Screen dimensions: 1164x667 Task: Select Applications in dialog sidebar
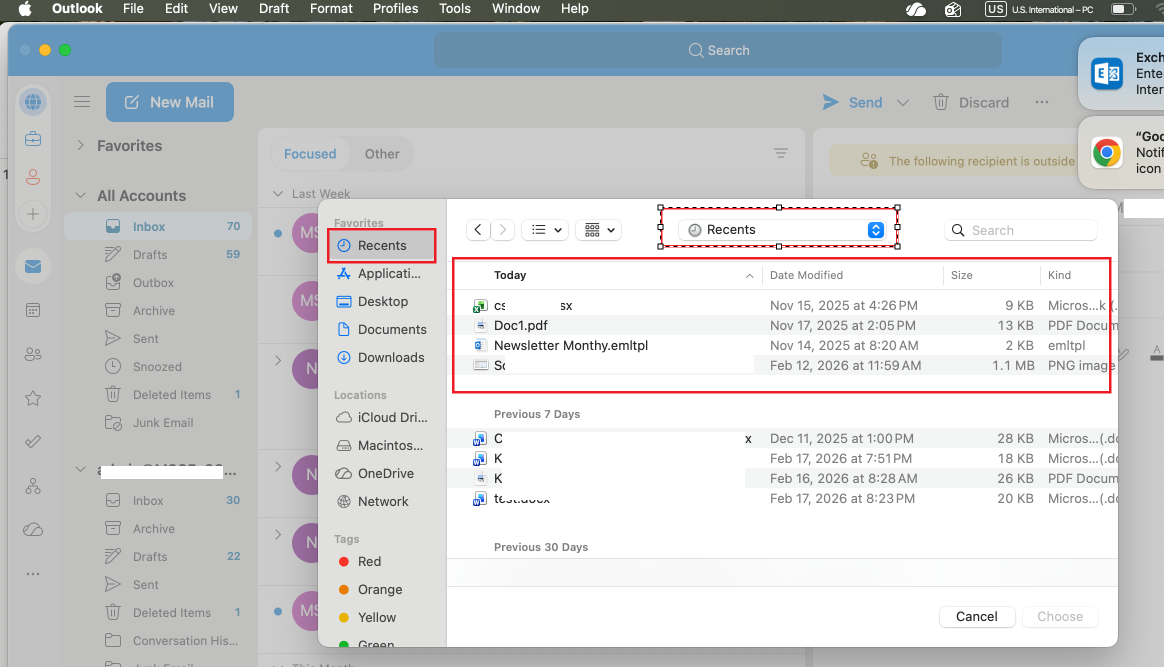coord(382,274)
